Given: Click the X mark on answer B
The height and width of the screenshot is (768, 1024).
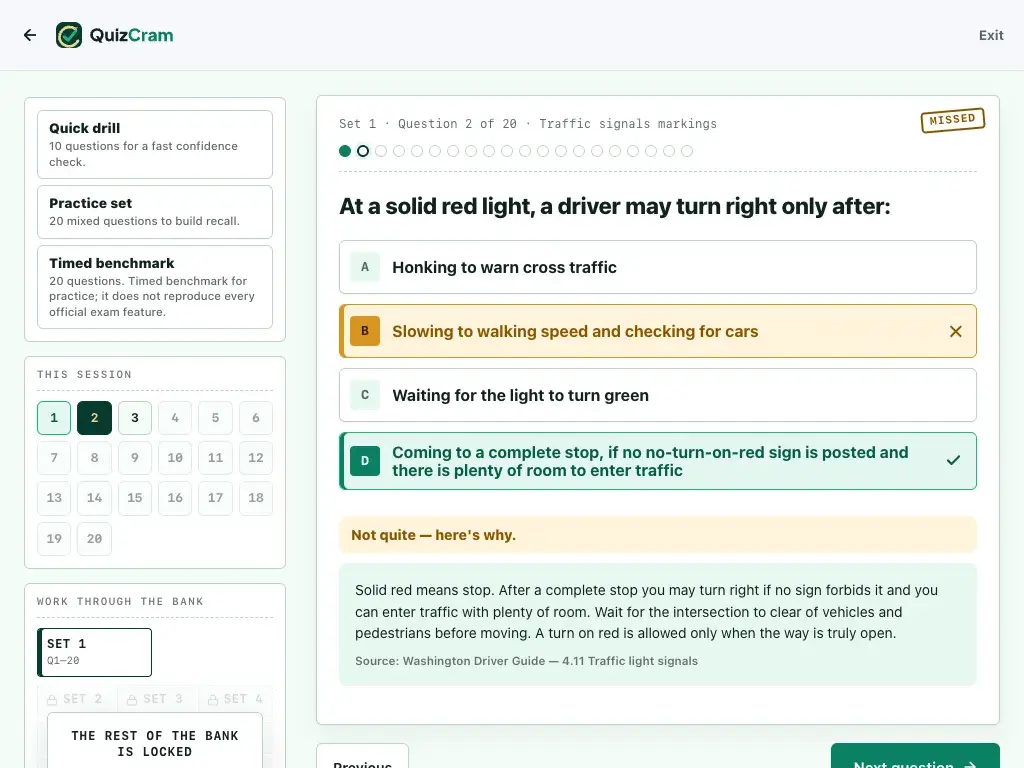Looking at the screenshot, I should coord(955,332).
